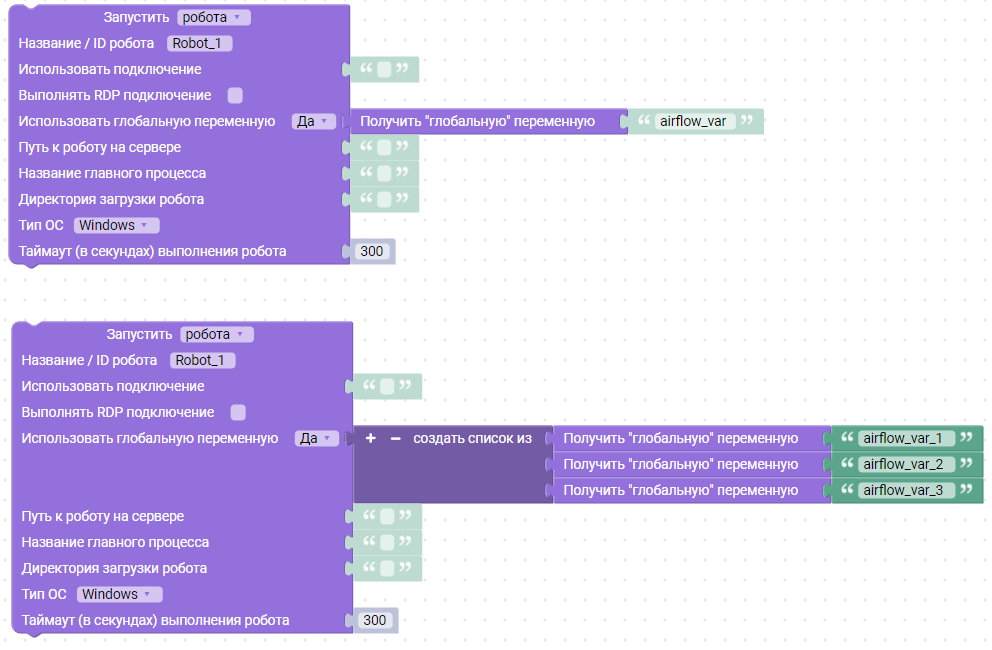992x650 pixels.
Task: Open the 'робота' dropdown in bottom block
Action: [x=216, y=334]
